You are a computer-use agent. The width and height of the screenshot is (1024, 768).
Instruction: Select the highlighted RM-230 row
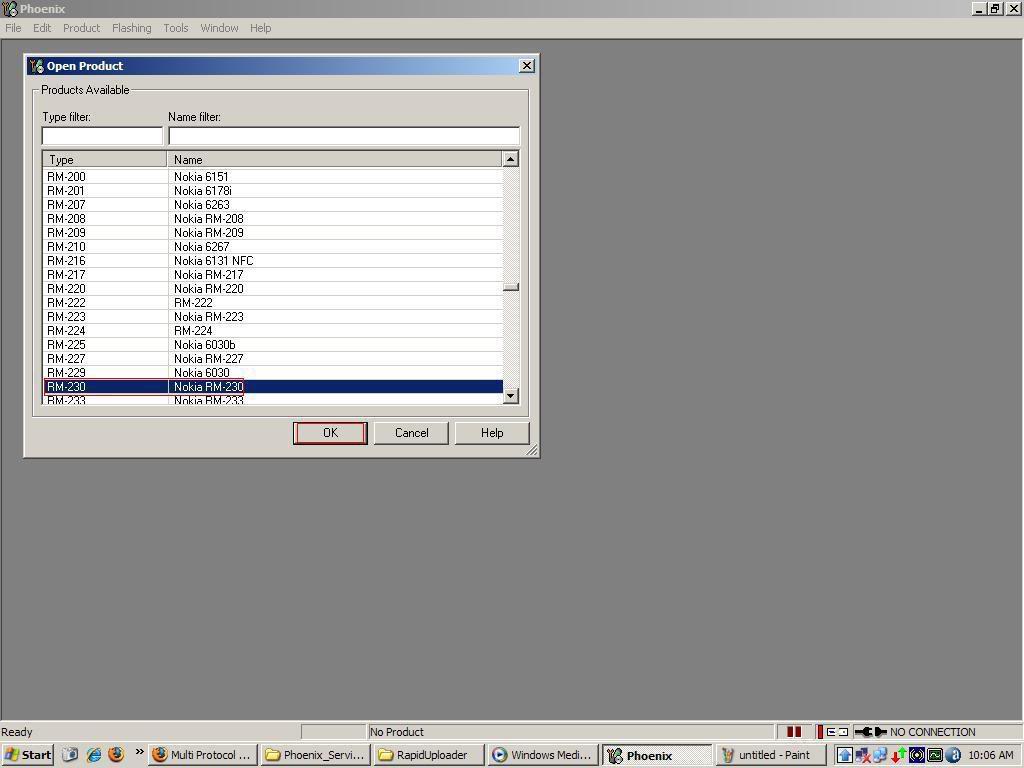click(x=273, y=387)
